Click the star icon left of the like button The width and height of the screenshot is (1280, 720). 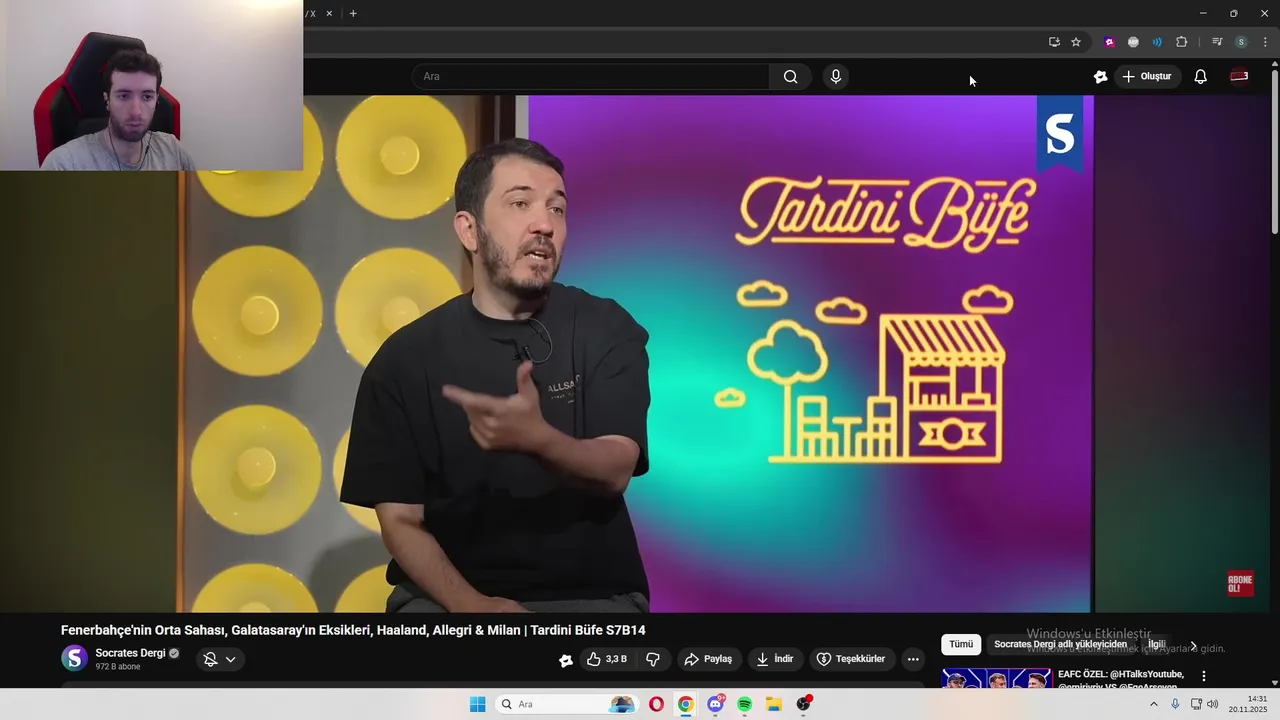coord(566,659)
